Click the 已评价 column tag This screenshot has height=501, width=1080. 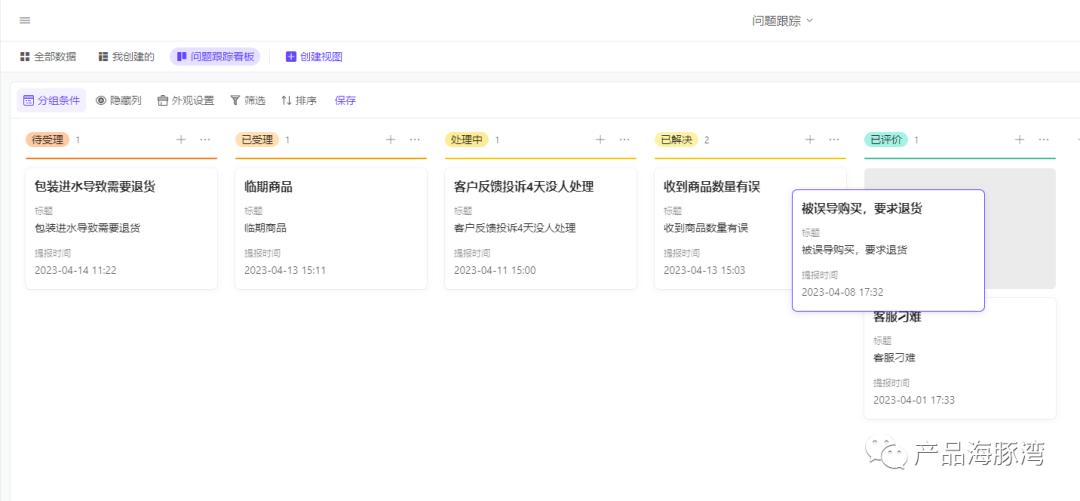click(886, 140)
